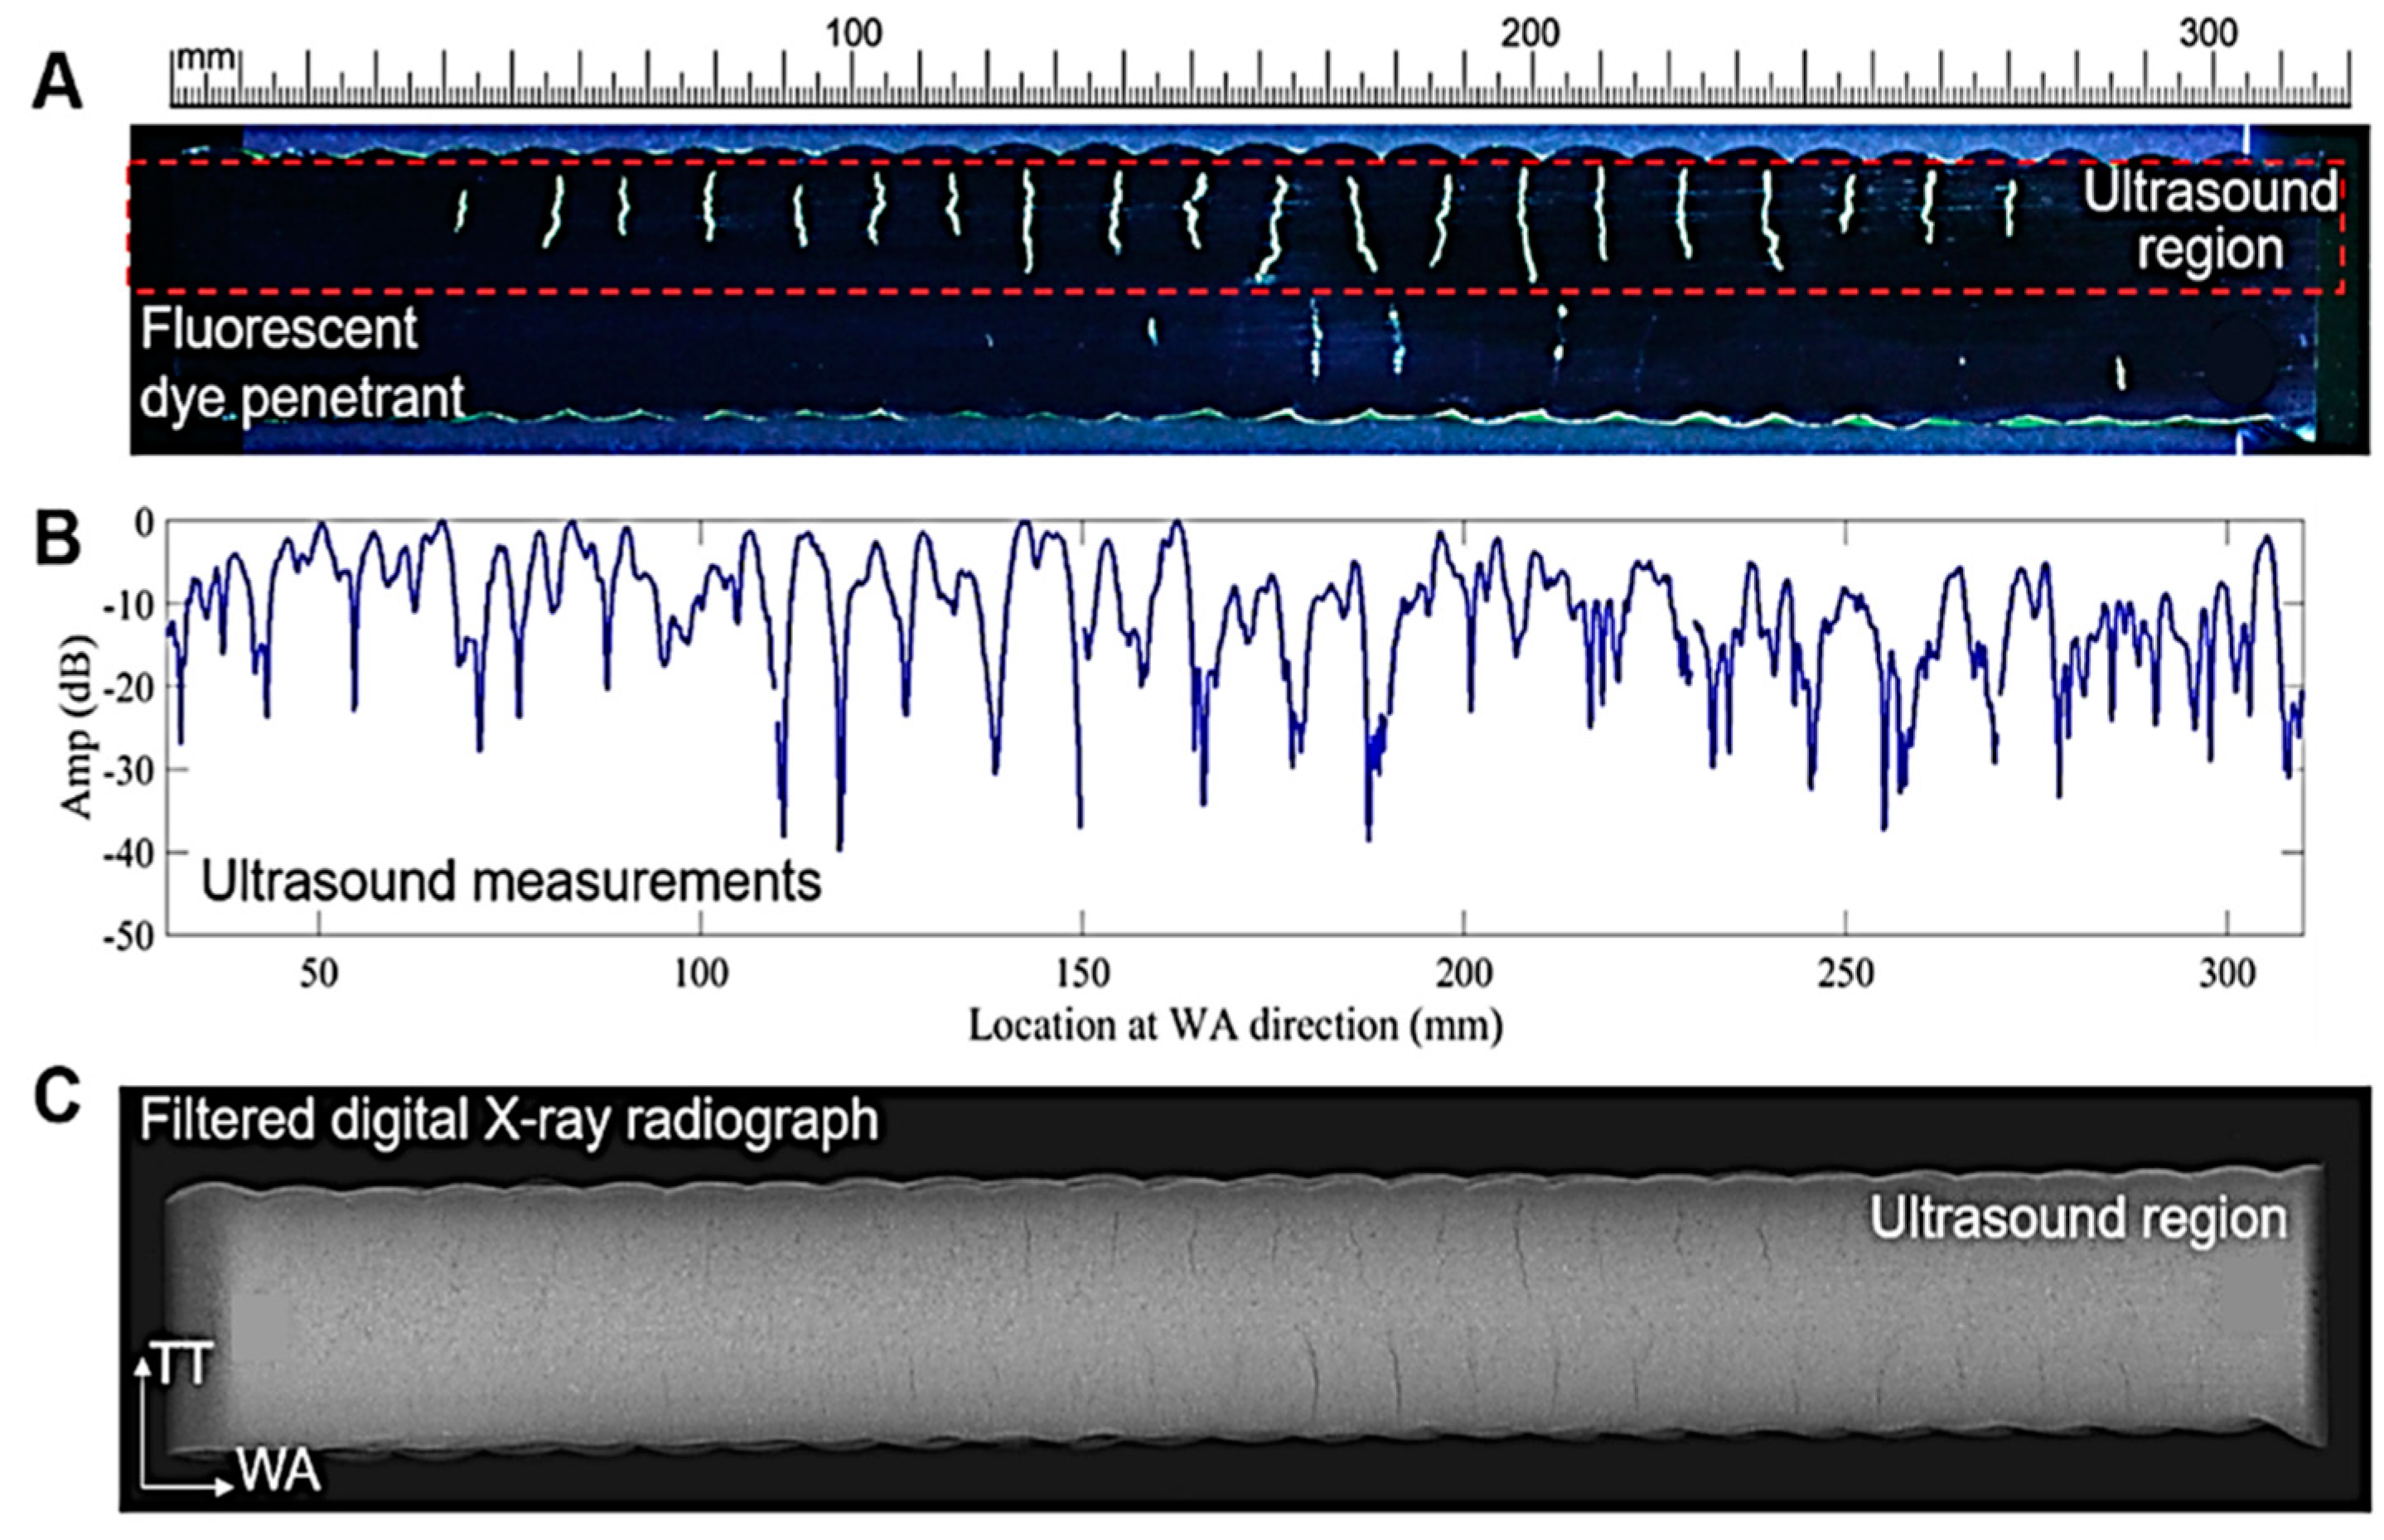
Task: Click the TT direction arrow label
Action: click(x=183, y=1364)
